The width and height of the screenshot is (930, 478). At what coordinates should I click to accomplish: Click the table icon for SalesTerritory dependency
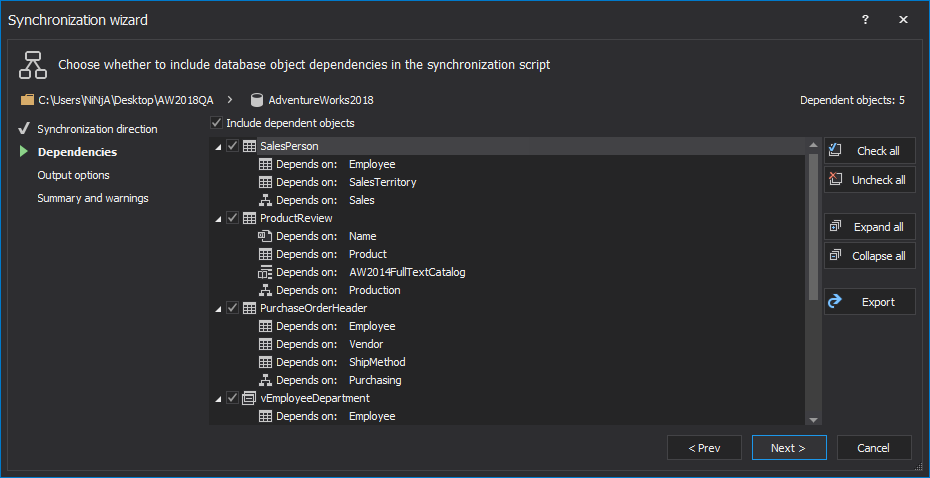266,182
